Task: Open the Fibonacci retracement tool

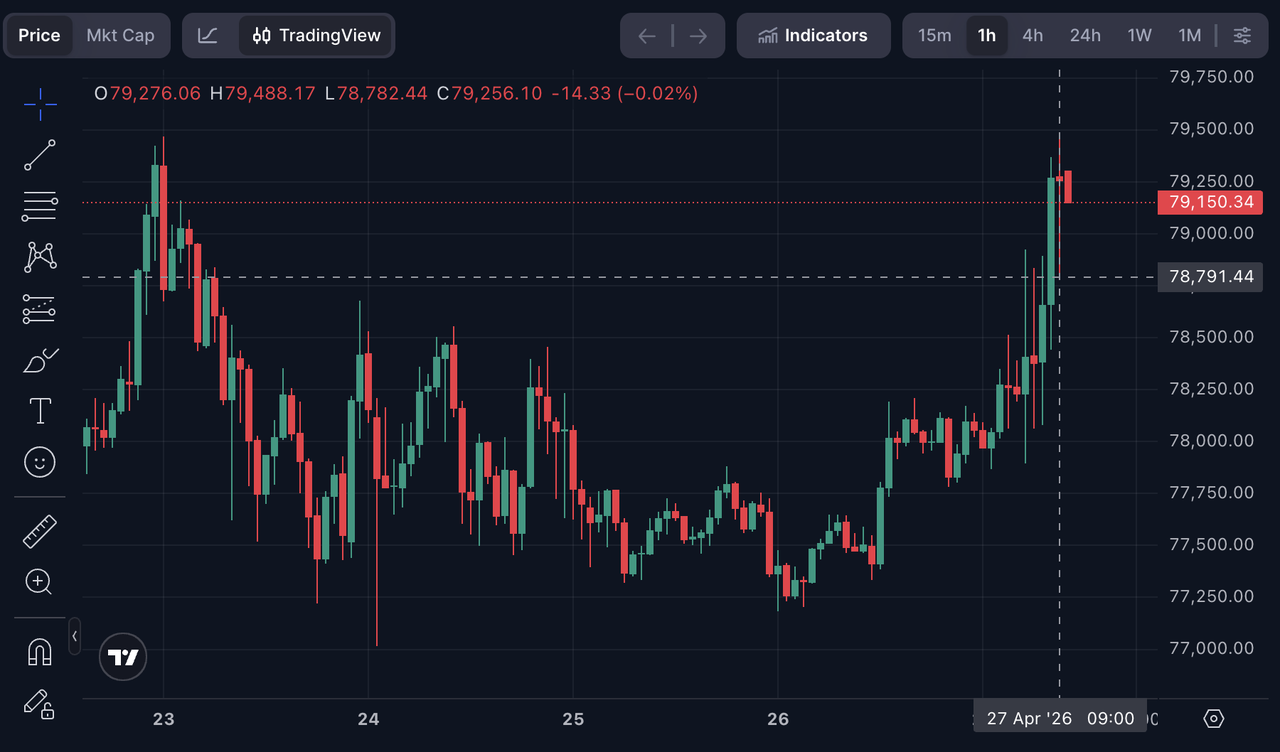Action: pyautogui.click(x=40, y=206)
